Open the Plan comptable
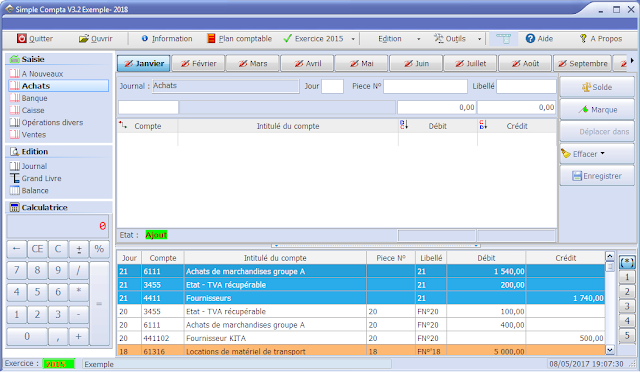Viewport: 640px width, 372px height. (x=240, y=39)
